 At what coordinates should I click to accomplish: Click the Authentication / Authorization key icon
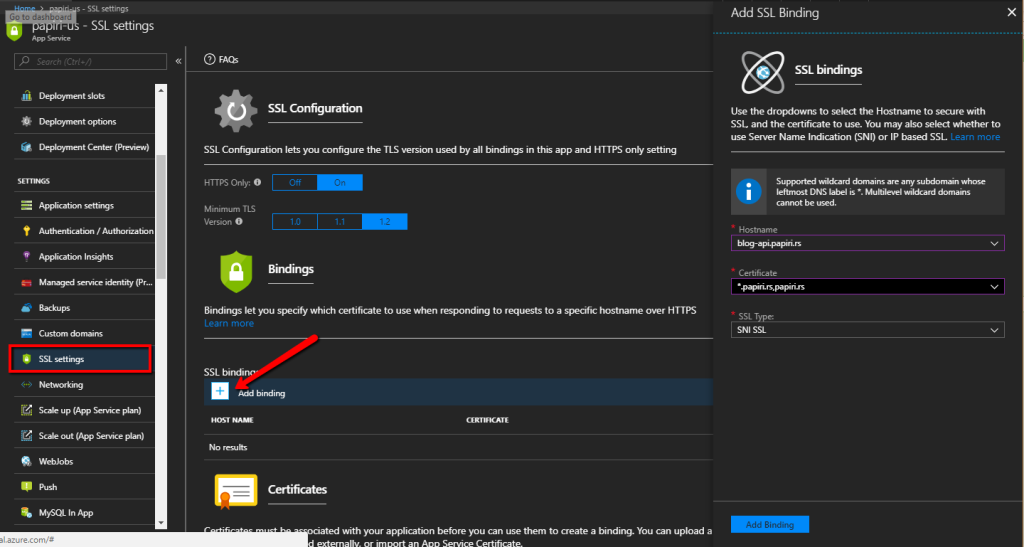tap(26, 231)
